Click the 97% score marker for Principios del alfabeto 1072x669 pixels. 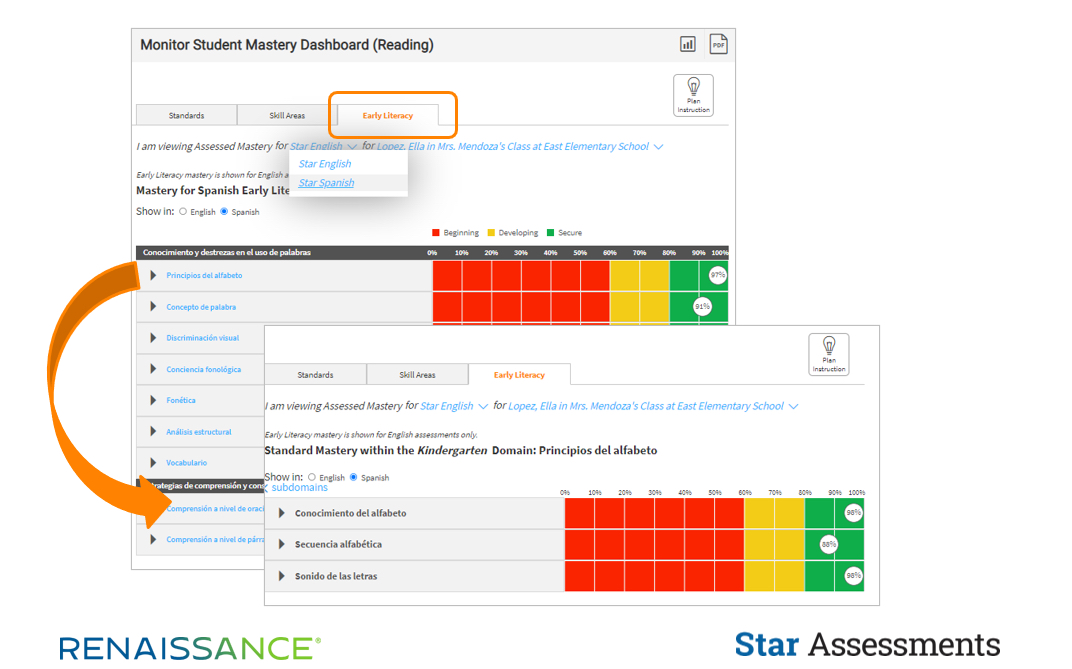click(x=717, y=275)
